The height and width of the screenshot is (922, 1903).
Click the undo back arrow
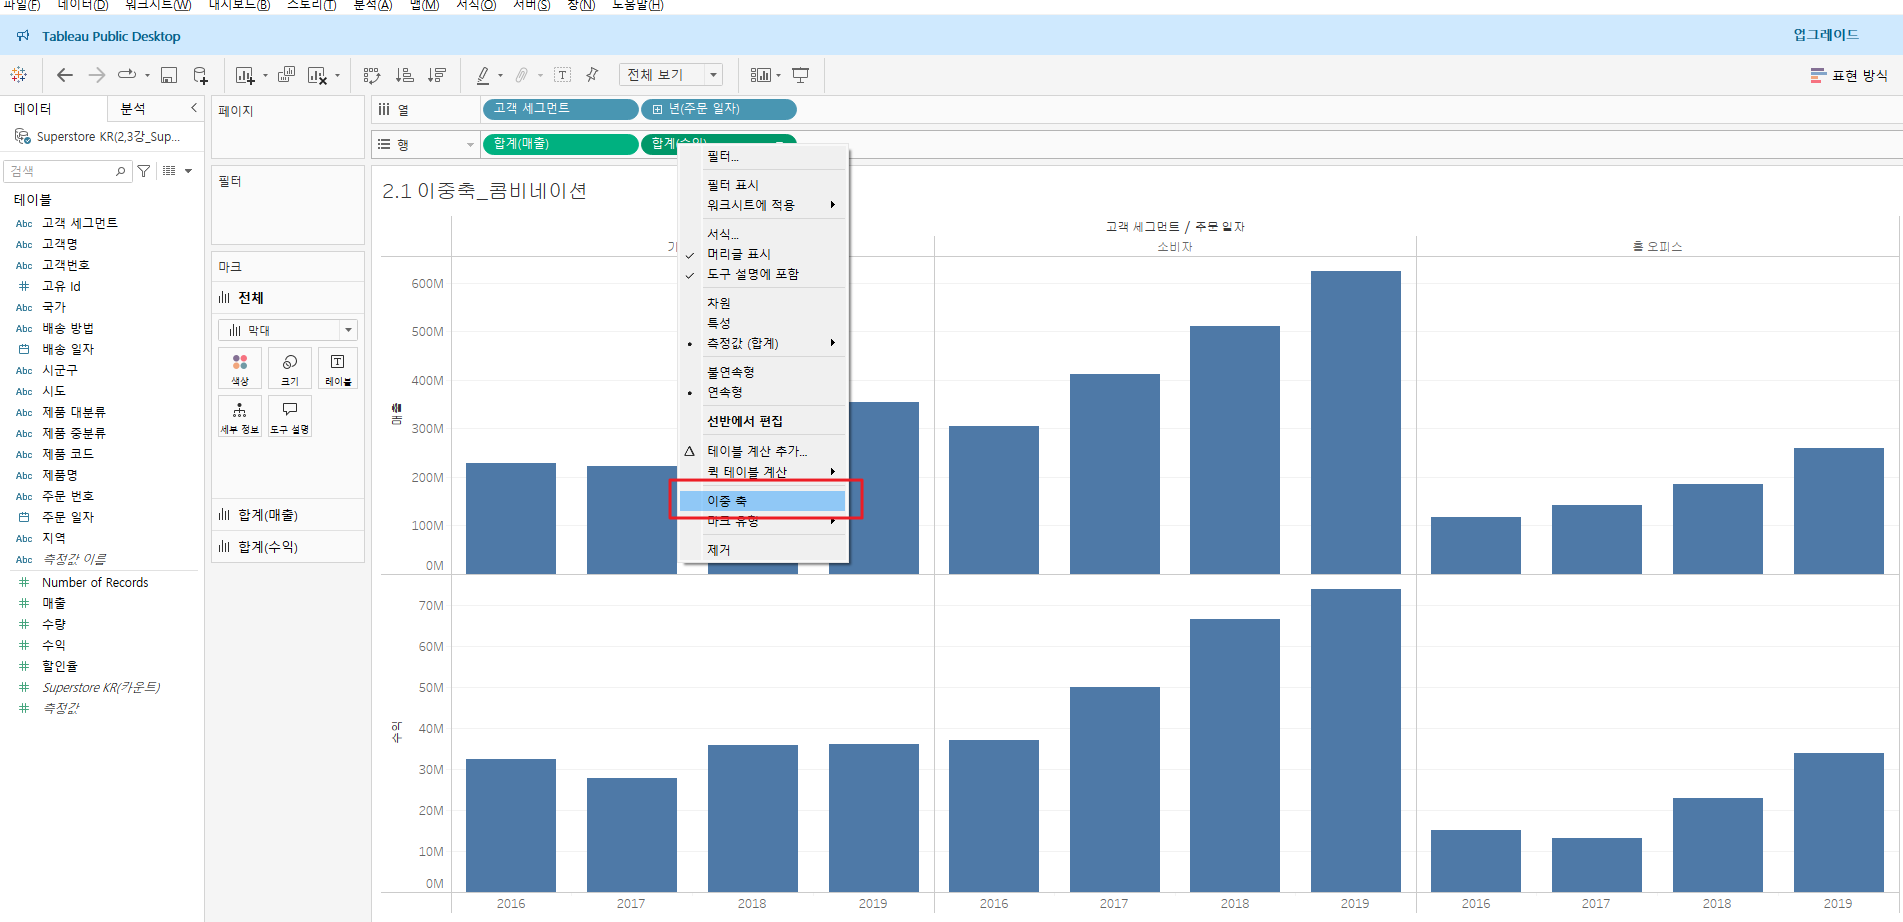click(x=65, y=75)
